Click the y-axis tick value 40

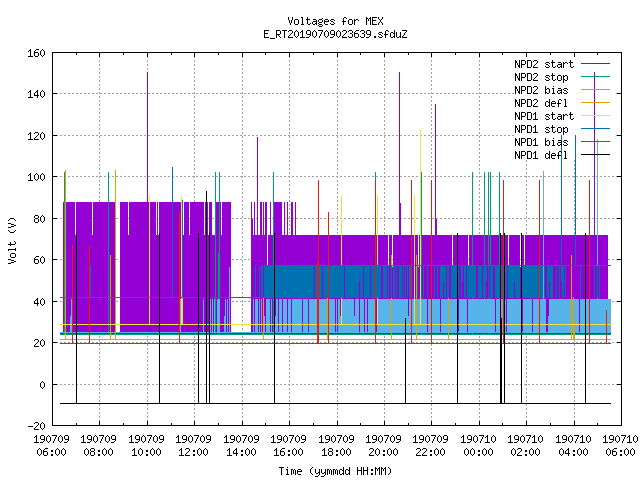click(x=40, y=302)
